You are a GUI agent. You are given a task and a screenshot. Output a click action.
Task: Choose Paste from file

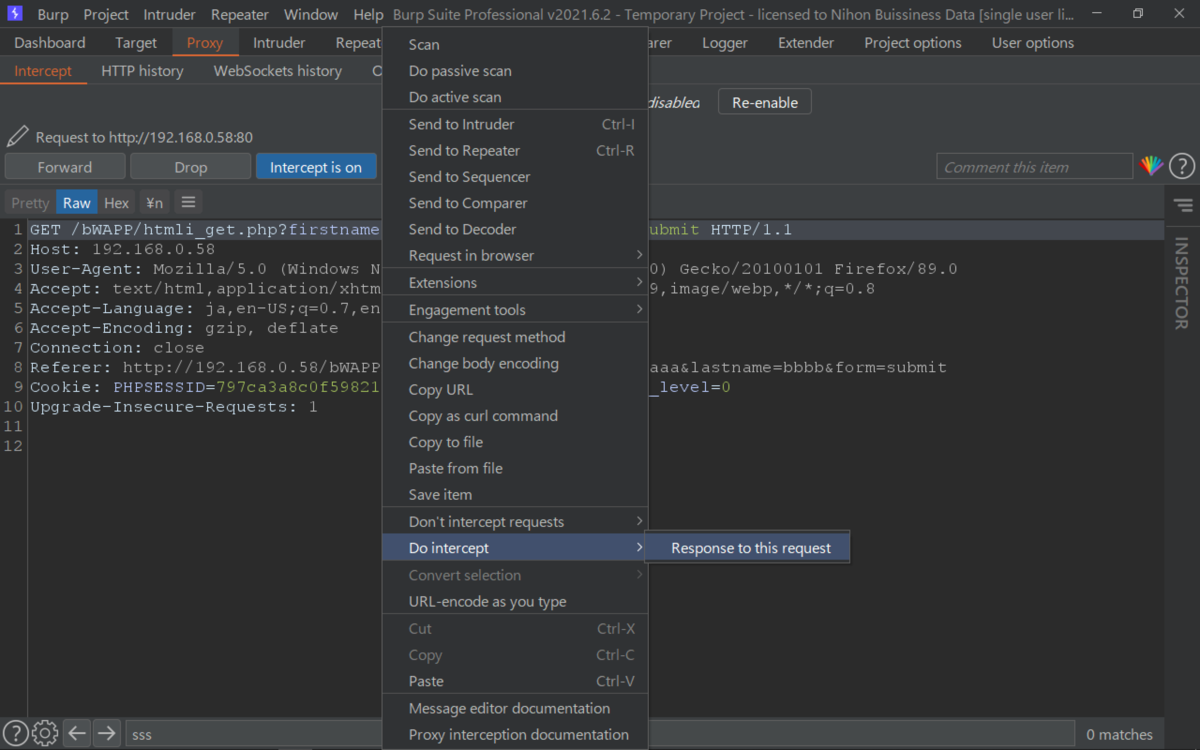pyautogui.click(x=515, y=468)
